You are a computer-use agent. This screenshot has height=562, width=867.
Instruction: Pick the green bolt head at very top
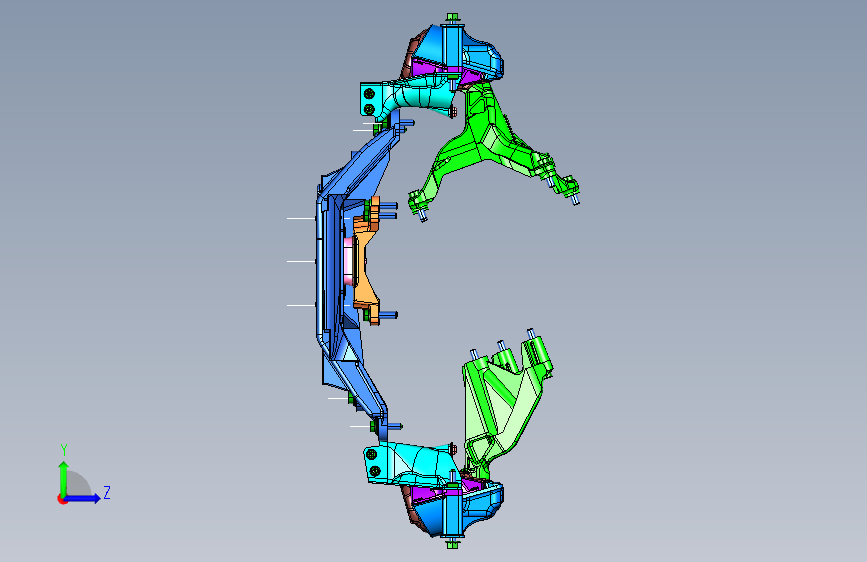coord(452,17)
